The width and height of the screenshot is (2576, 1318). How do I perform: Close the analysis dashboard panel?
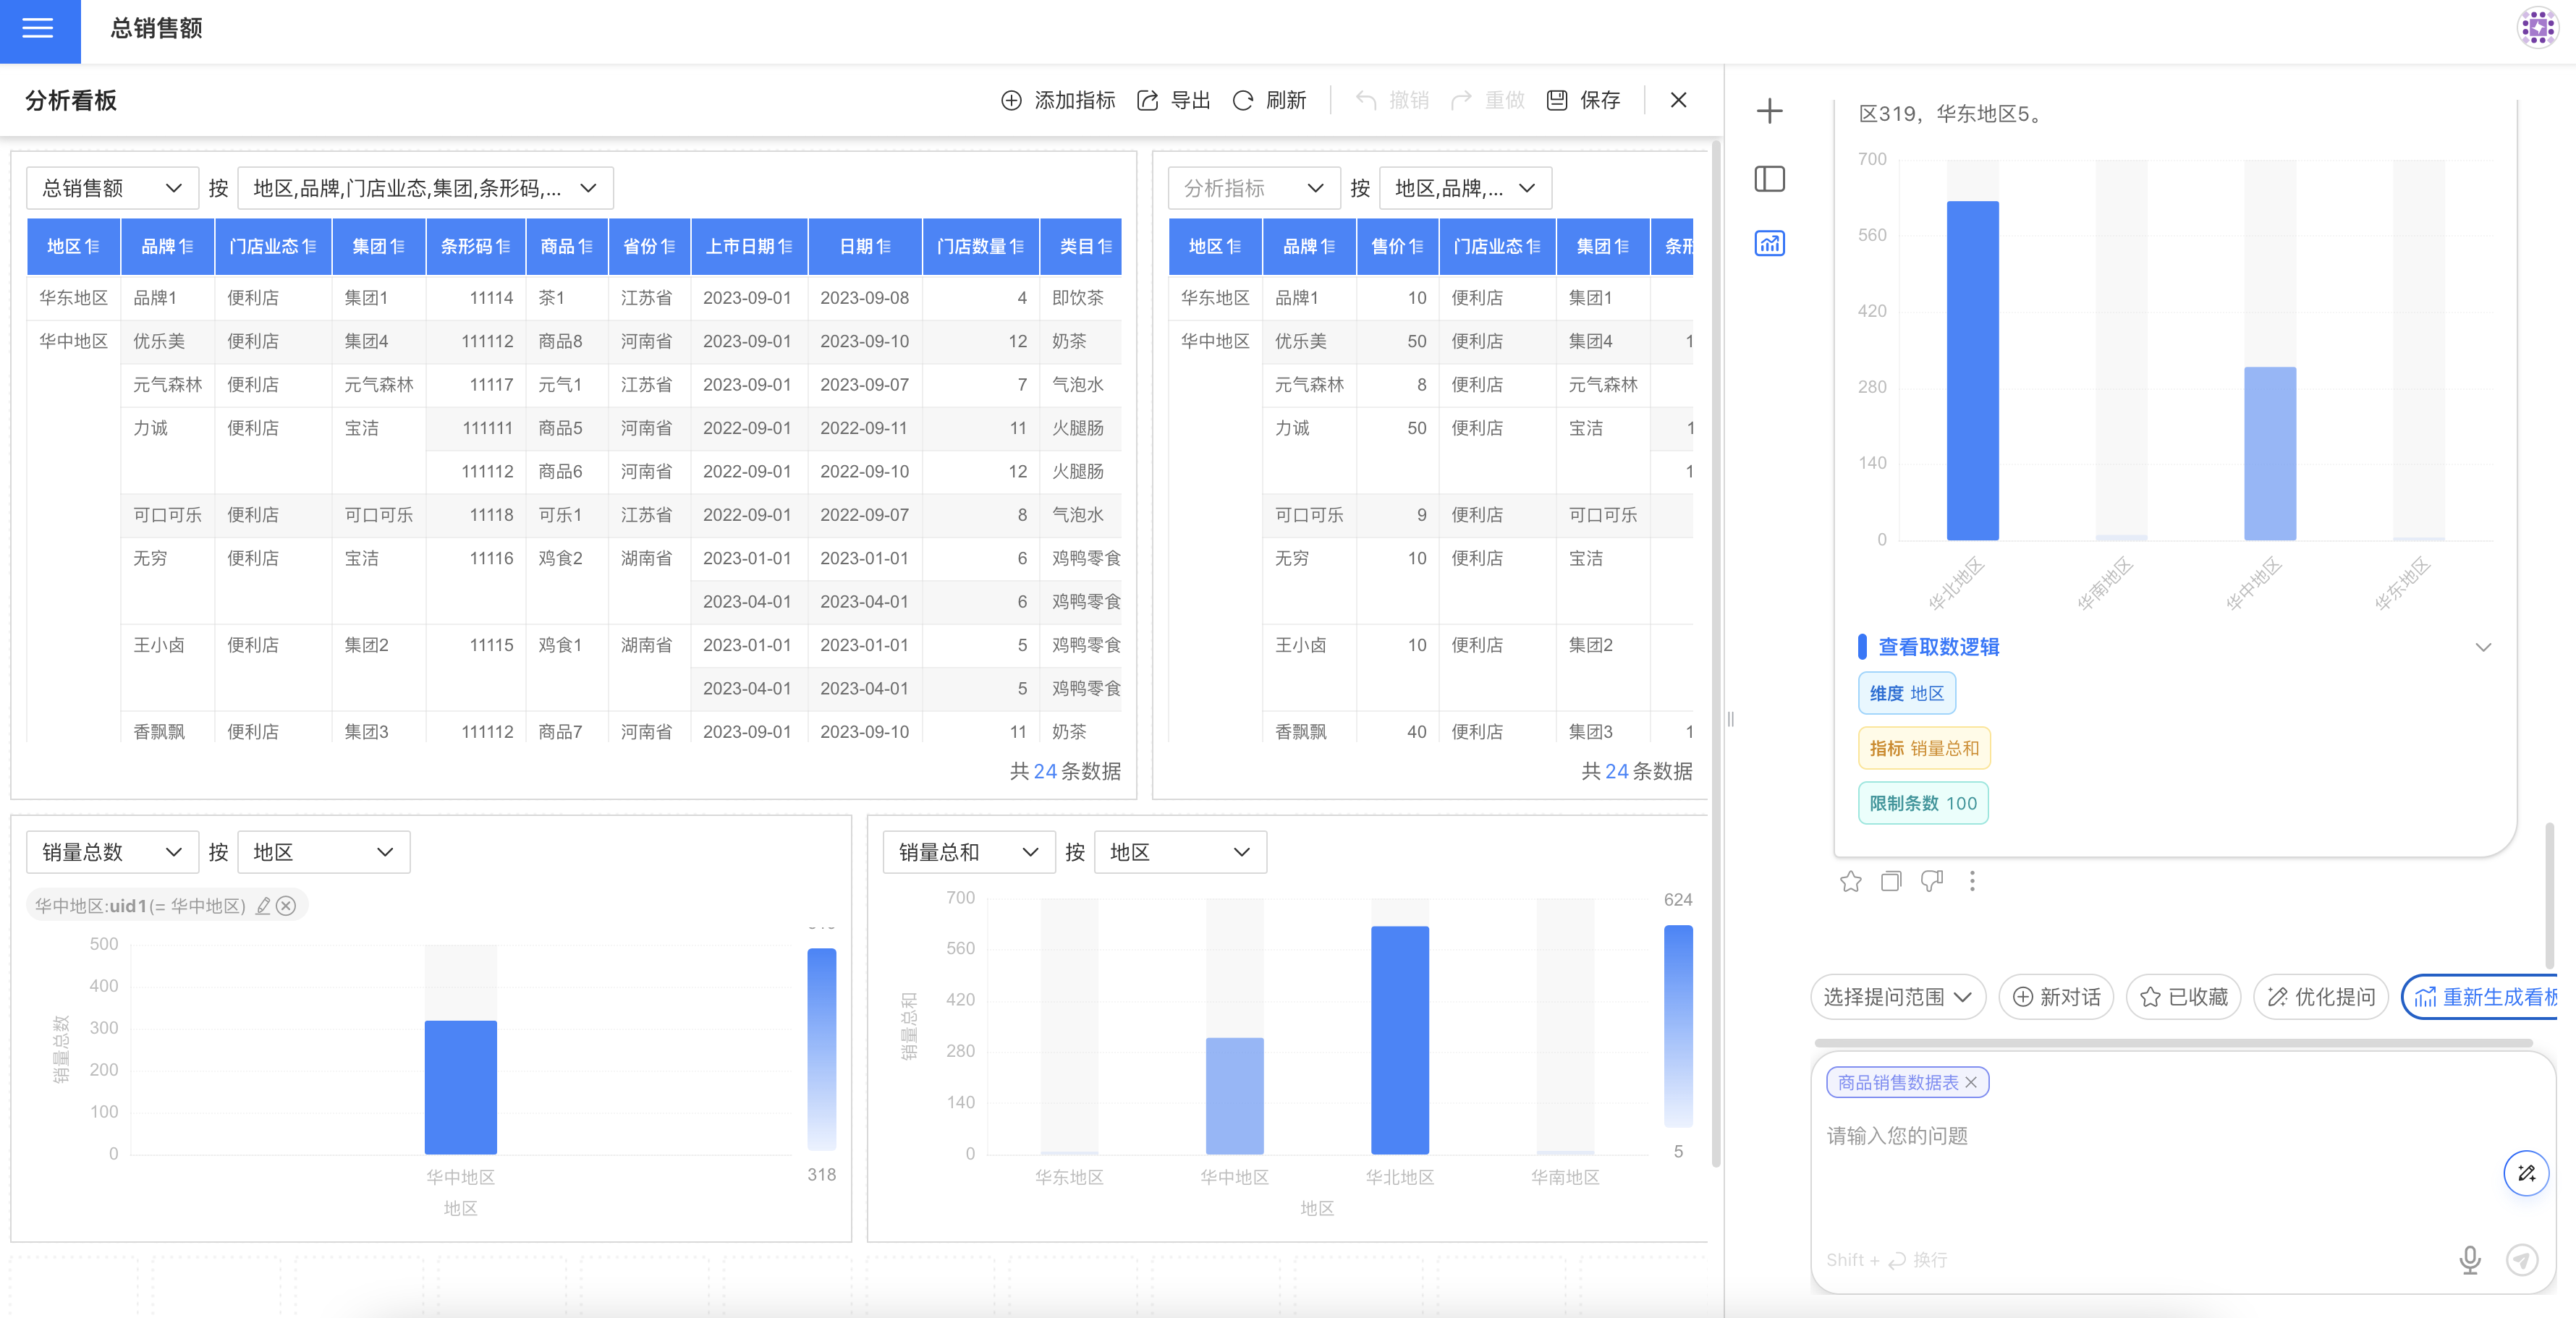[x=1678, y=100]
